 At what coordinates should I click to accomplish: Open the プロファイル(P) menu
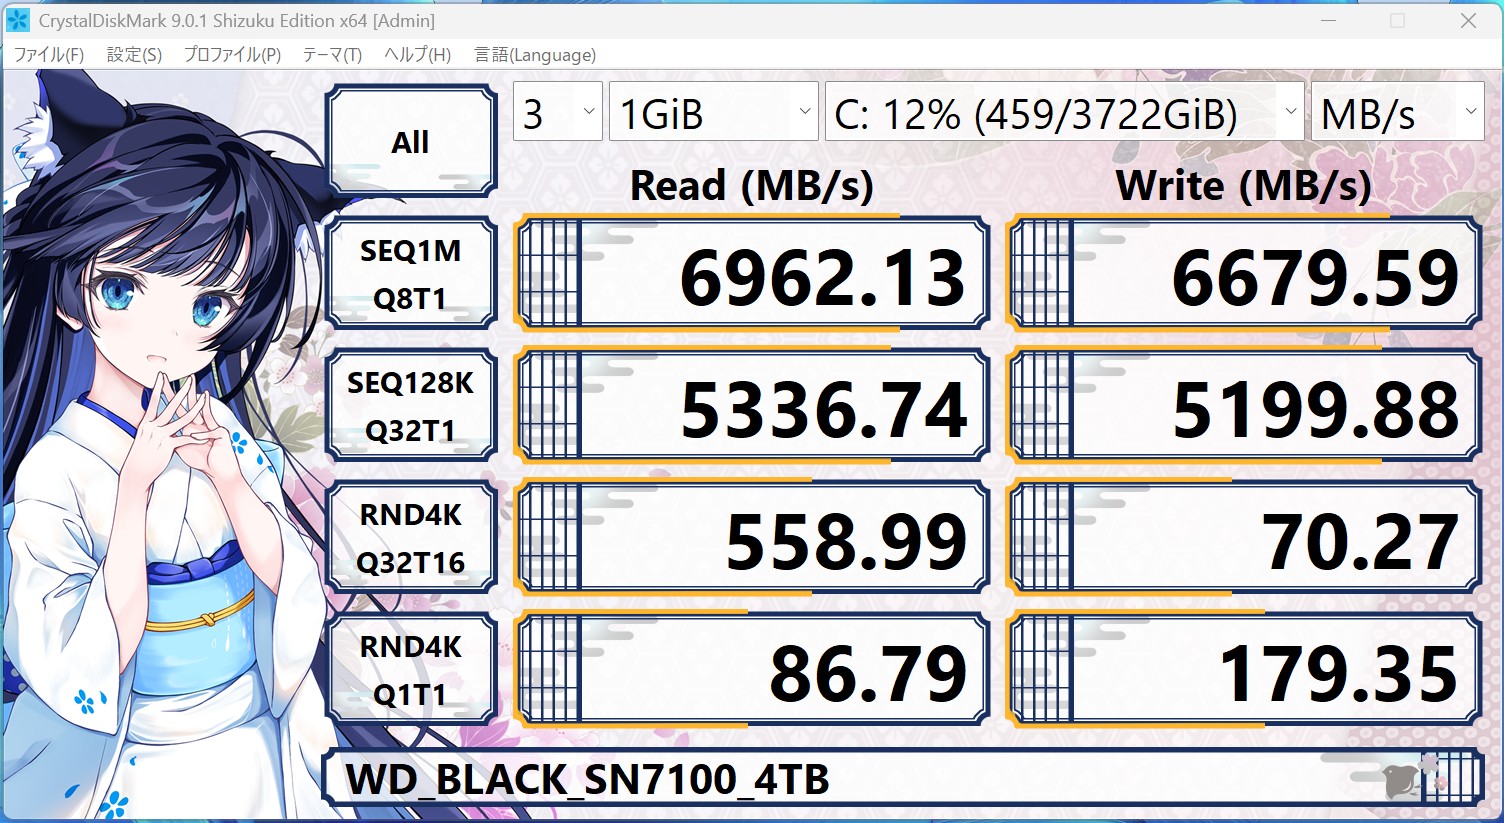(x=232, y=55)
